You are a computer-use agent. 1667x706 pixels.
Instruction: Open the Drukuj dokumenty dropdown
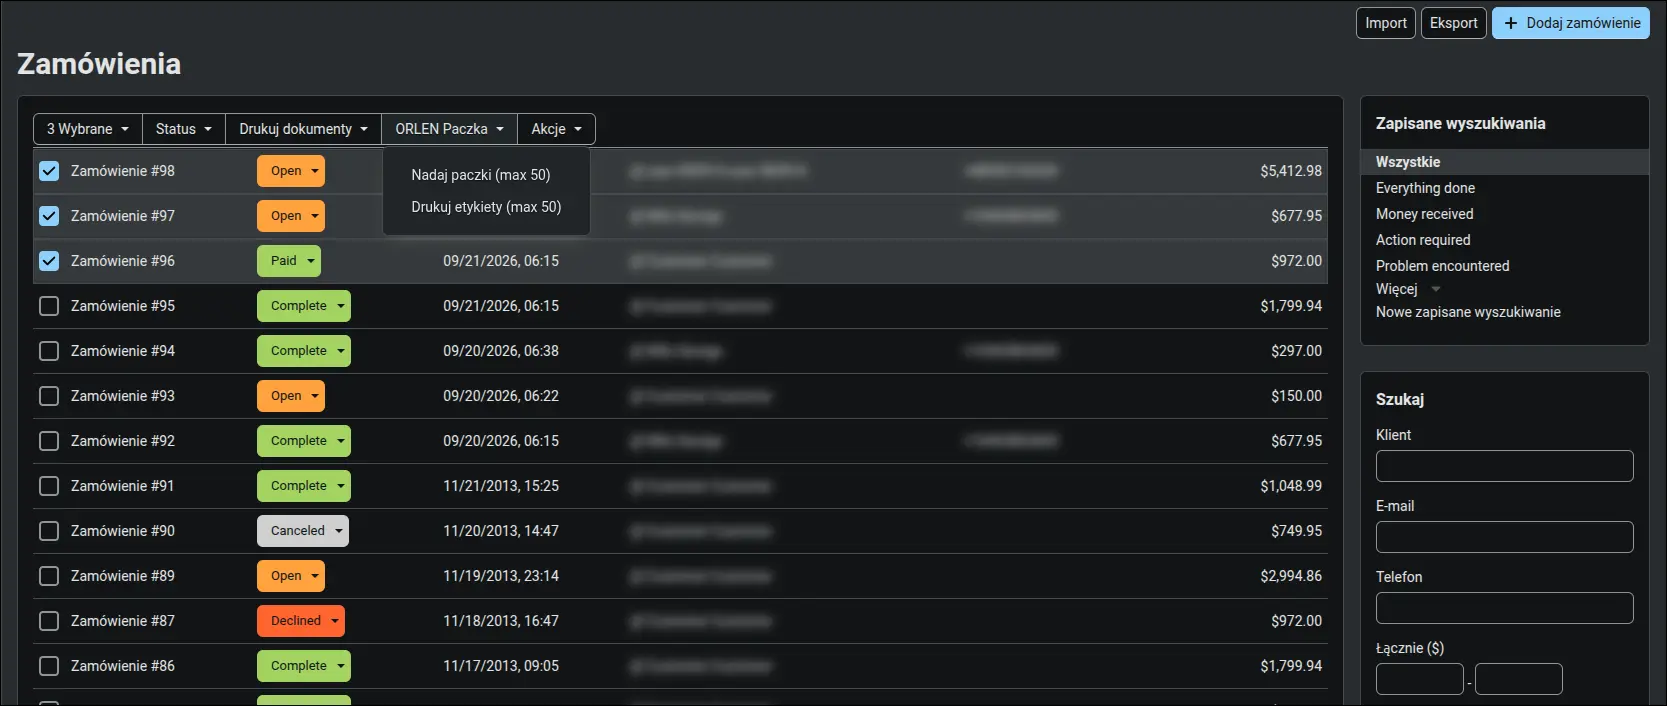304,129
